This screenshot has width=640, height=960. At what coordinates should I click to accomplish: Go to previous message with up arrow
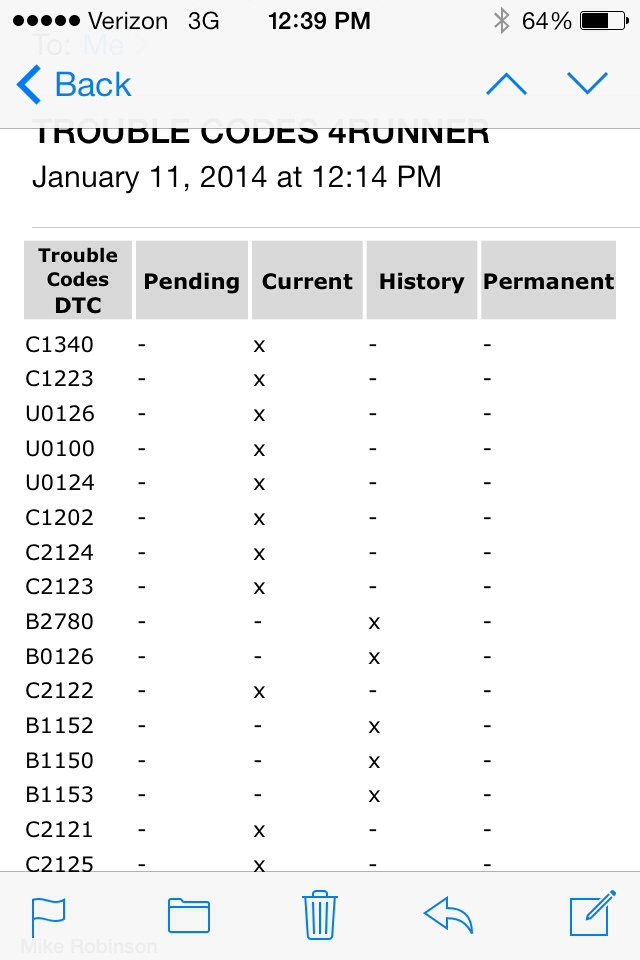tap(506, 84)
